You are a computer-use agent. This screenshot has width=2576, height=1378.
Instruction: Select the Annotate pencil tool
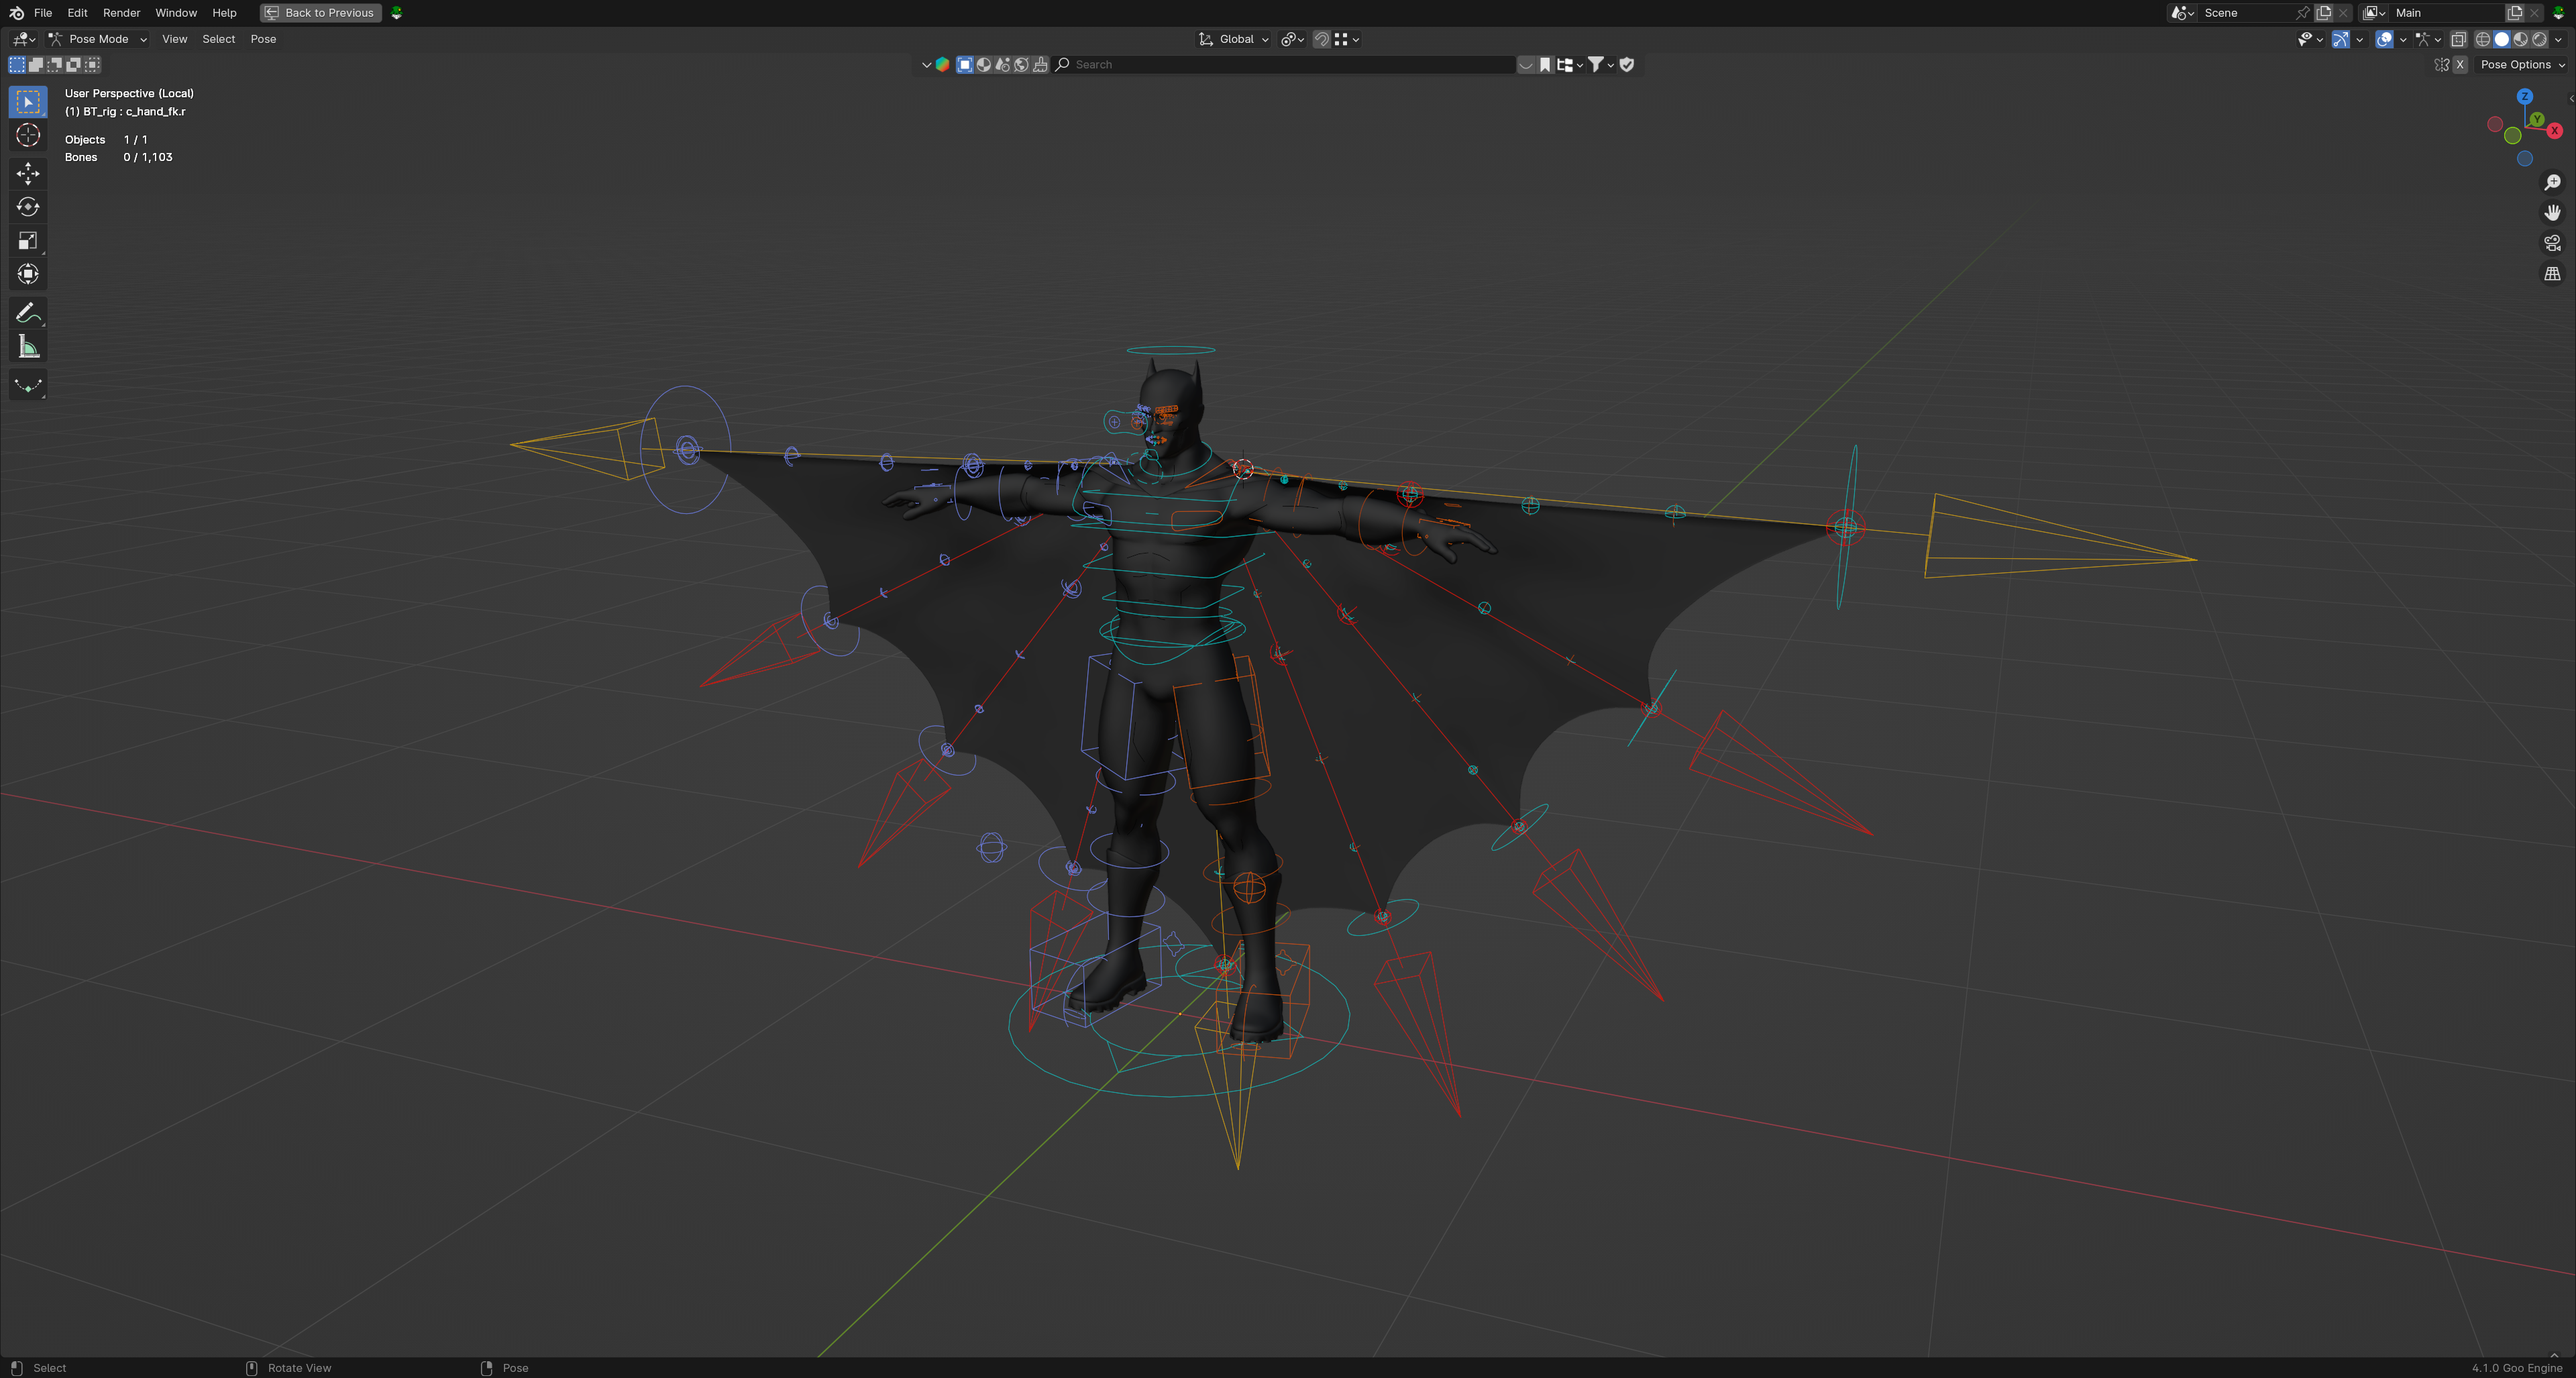[x=28, y=313]
